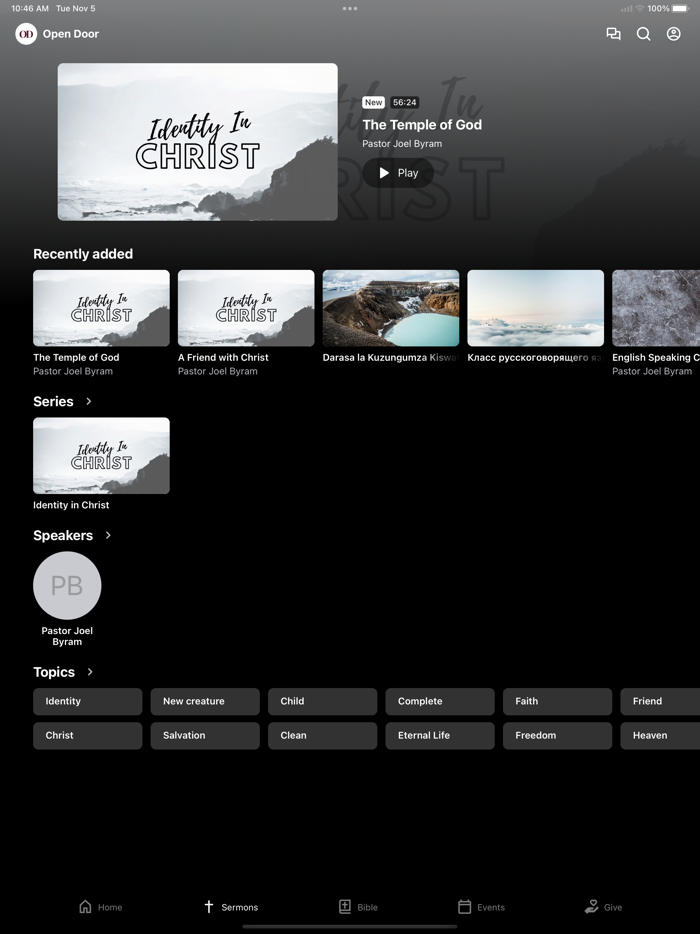Pick the Faith topic
The height and width of the screenshot is (934, 700).
(557, 701)
